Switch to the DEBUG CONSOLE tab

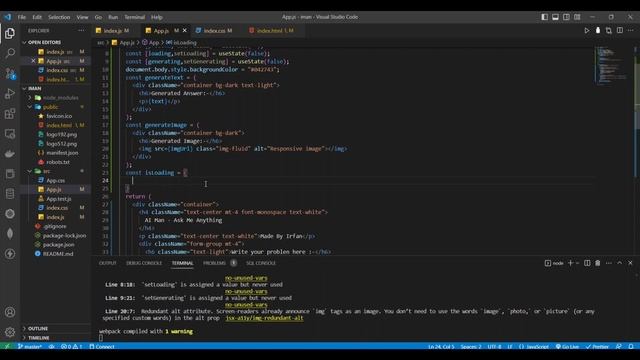tap(144, 263)
